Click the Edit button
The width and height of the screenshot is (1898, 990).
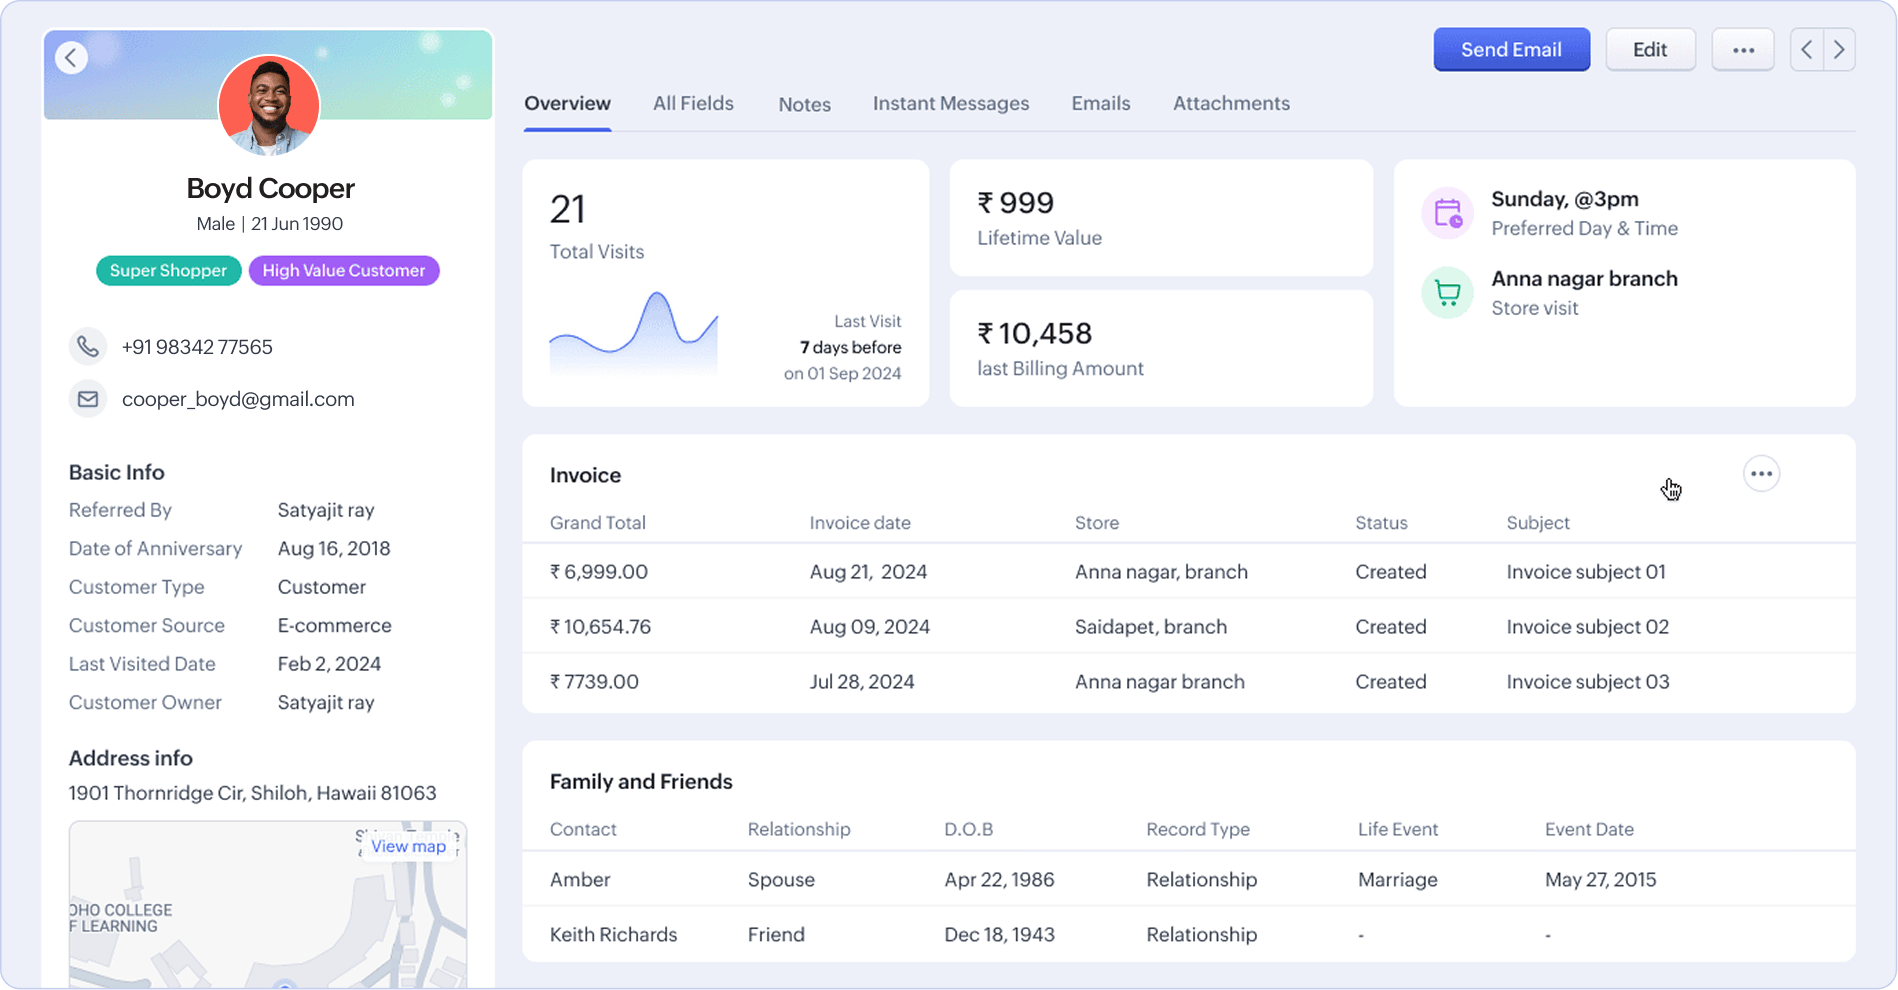point(1650,50)
